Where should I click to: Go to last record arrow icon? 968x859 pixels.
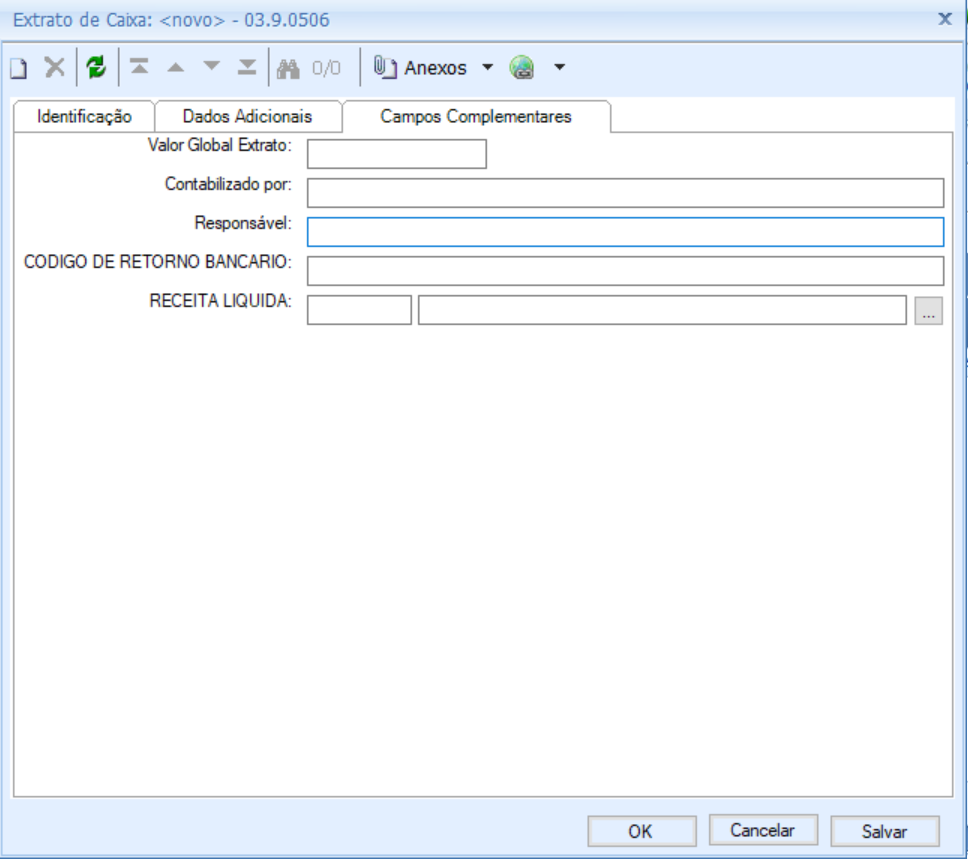(247, 67)
